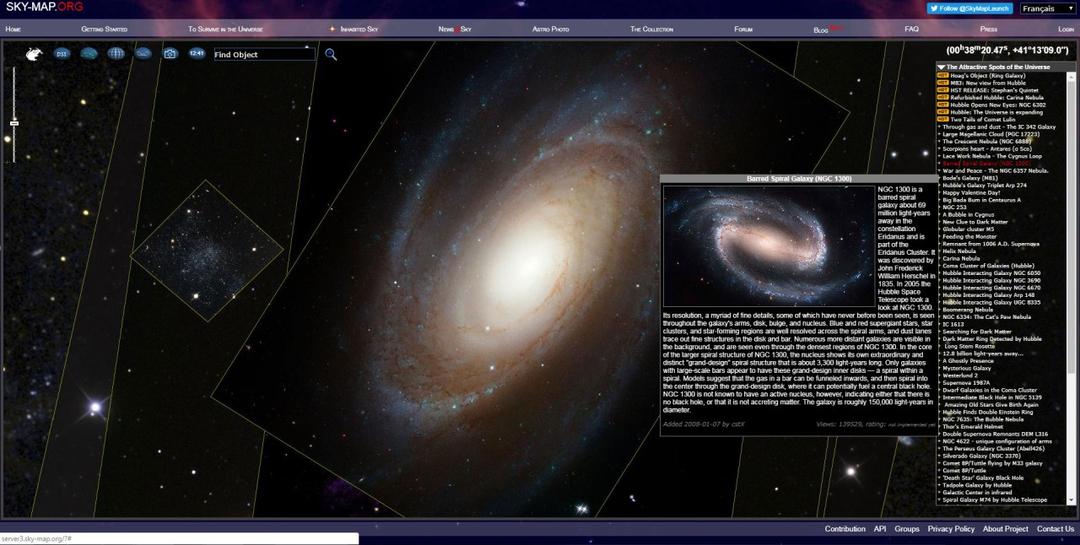Click the Login link
The height and width of the screenshot is (545, 1080).
(1066, 30)
